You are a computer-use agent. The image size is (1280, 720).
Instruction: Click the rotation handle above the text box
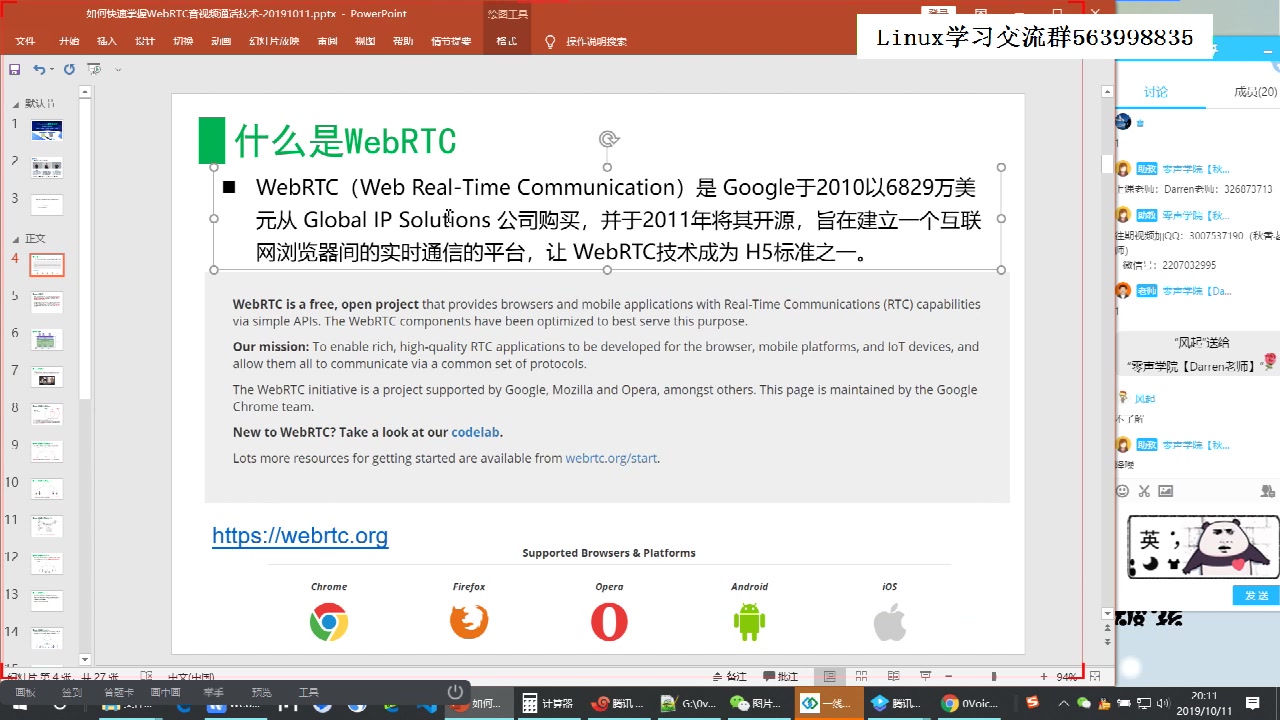click(607, 139)
